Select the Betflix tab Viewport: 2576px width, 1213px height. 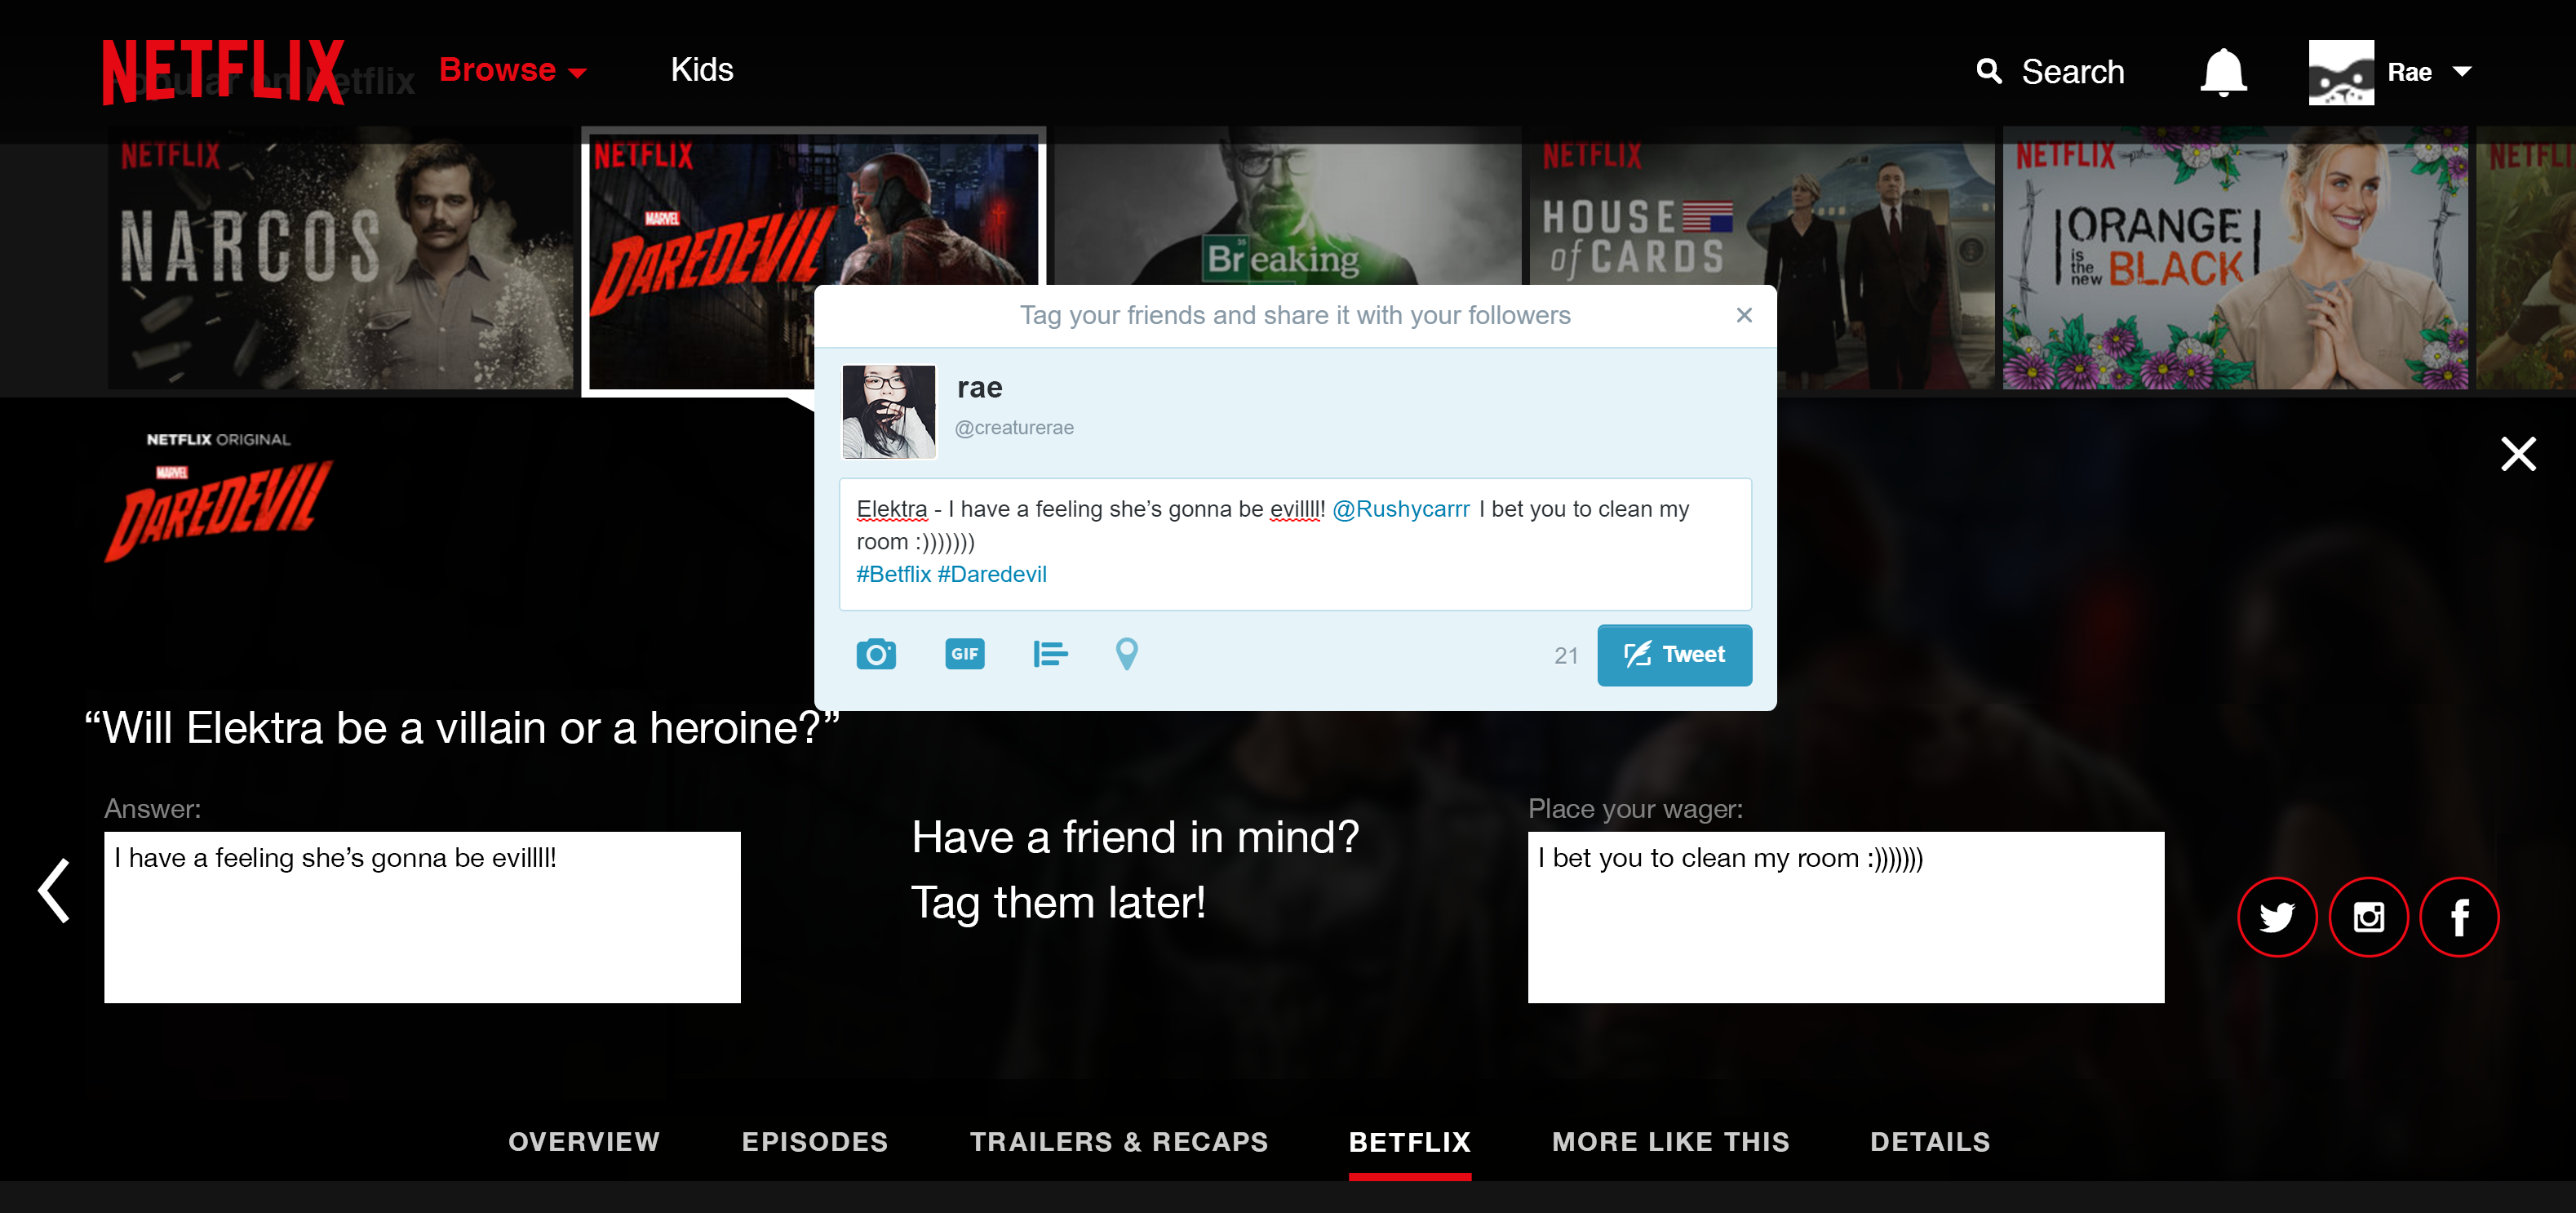coord(1410,1142)
